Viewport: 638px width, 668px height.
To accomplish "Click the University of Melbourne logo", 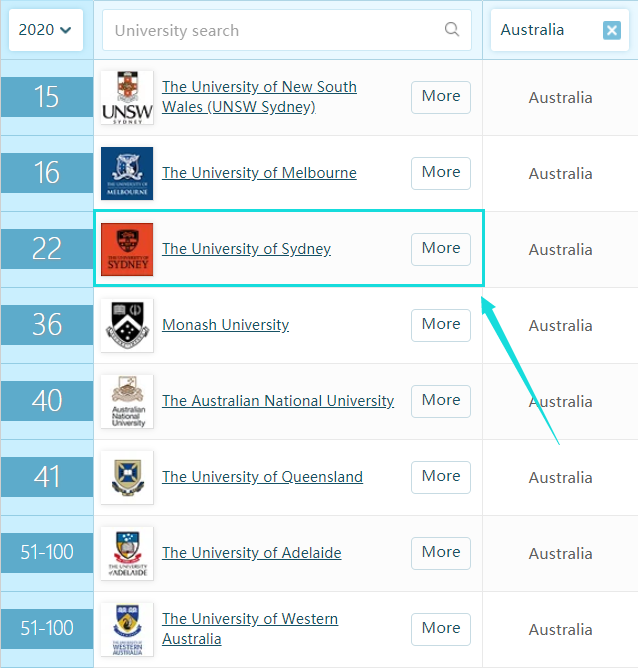I will pyautogui.click(x=127, y=173).
